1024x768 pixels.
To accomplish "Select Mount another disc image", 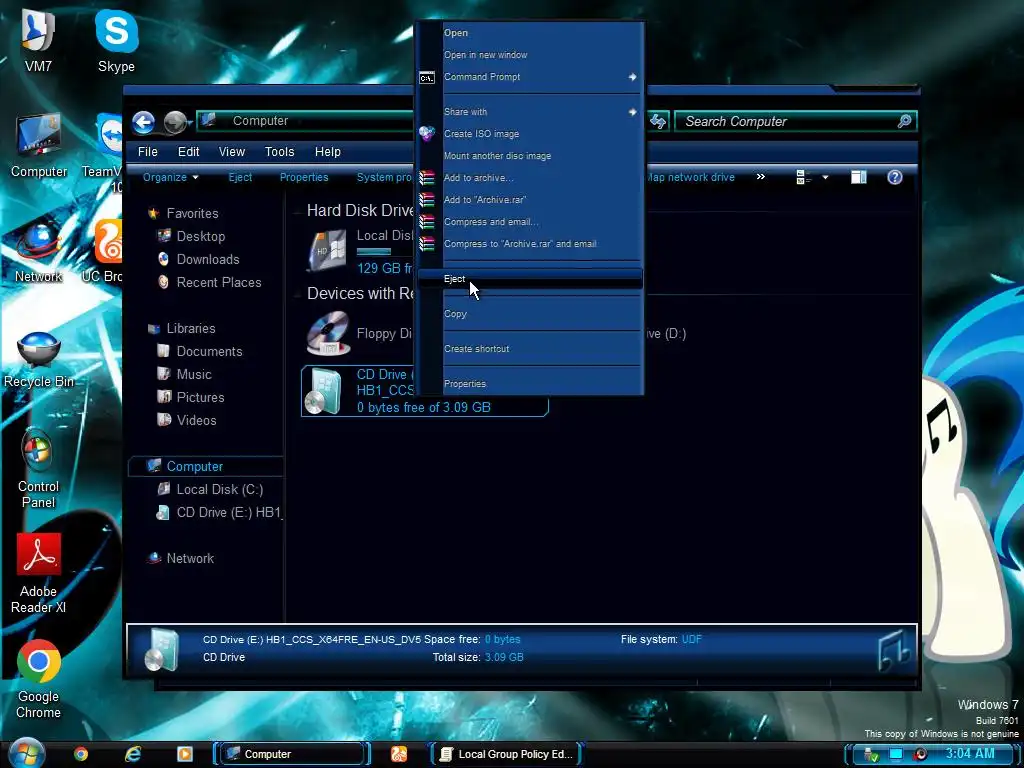I will click(530, 156).
